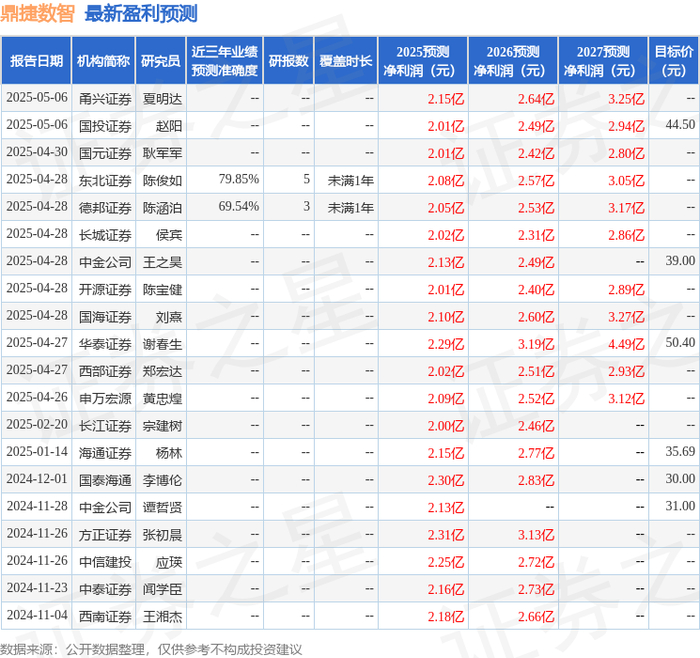Click the 研报数 column header

[288, 61]
